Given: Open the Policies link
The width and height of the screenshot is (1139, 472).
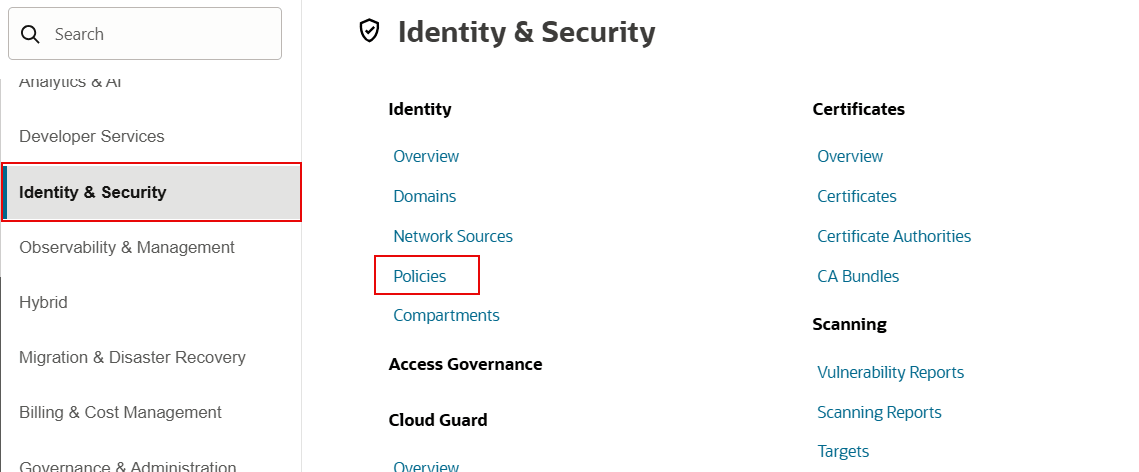Looking at the screenshot, I should (x=419, y=276).
